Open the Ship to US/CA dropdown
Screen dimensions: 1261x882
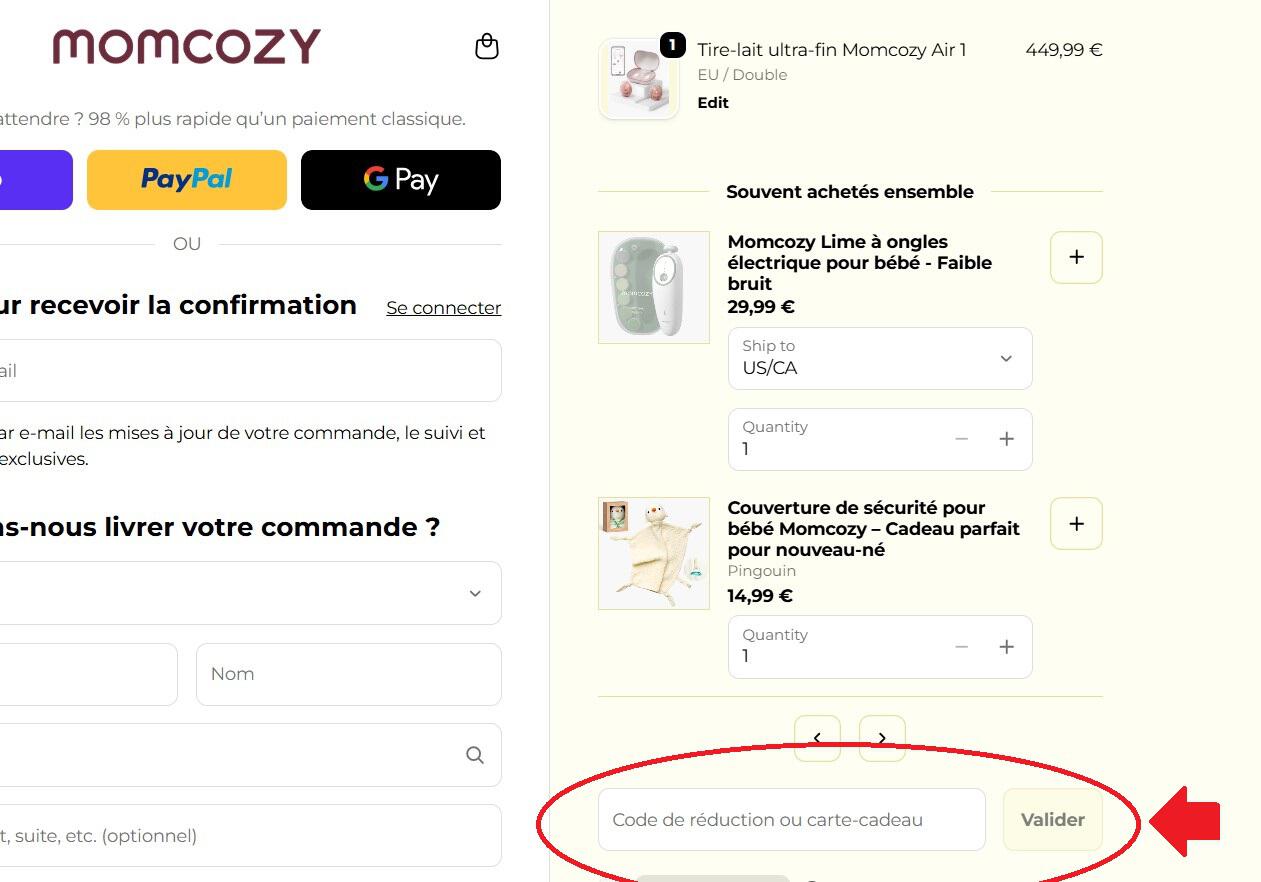[x=879, y=358]
